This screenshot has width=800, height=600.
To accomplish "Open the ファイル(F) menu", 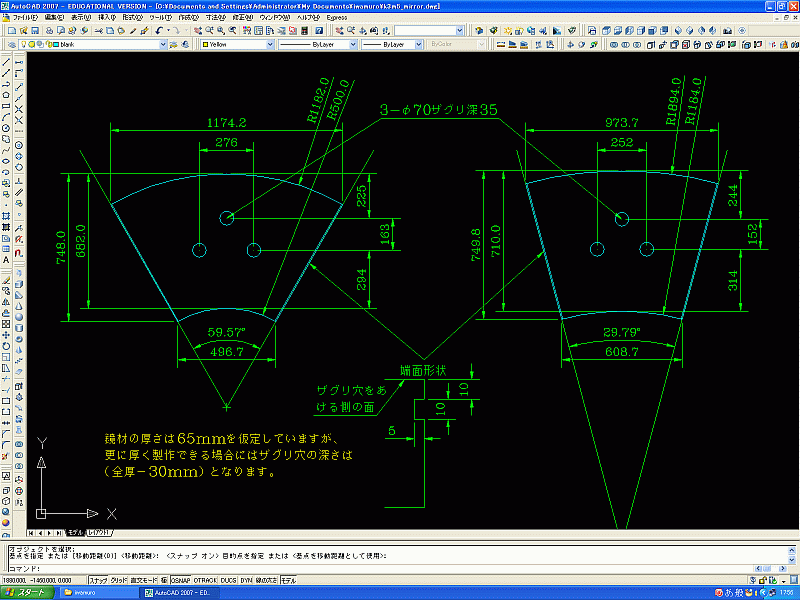I will point(24,17).
